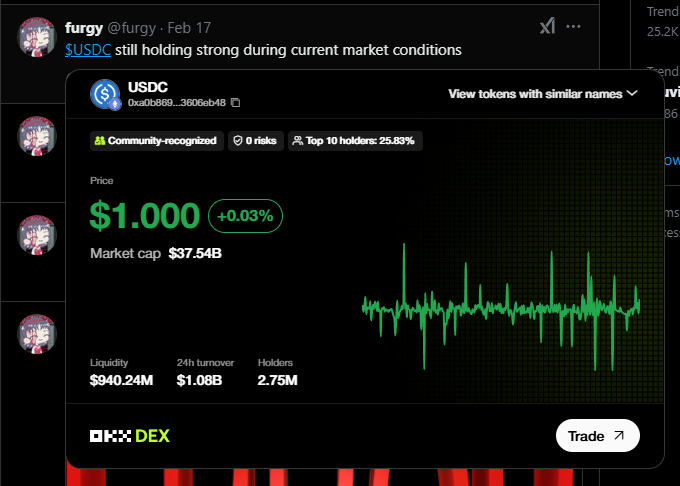Image resolution: width=680 pixels, height=486 pixels.
Task: Click the OKX DEX logo
Action: tap(130, 436)
